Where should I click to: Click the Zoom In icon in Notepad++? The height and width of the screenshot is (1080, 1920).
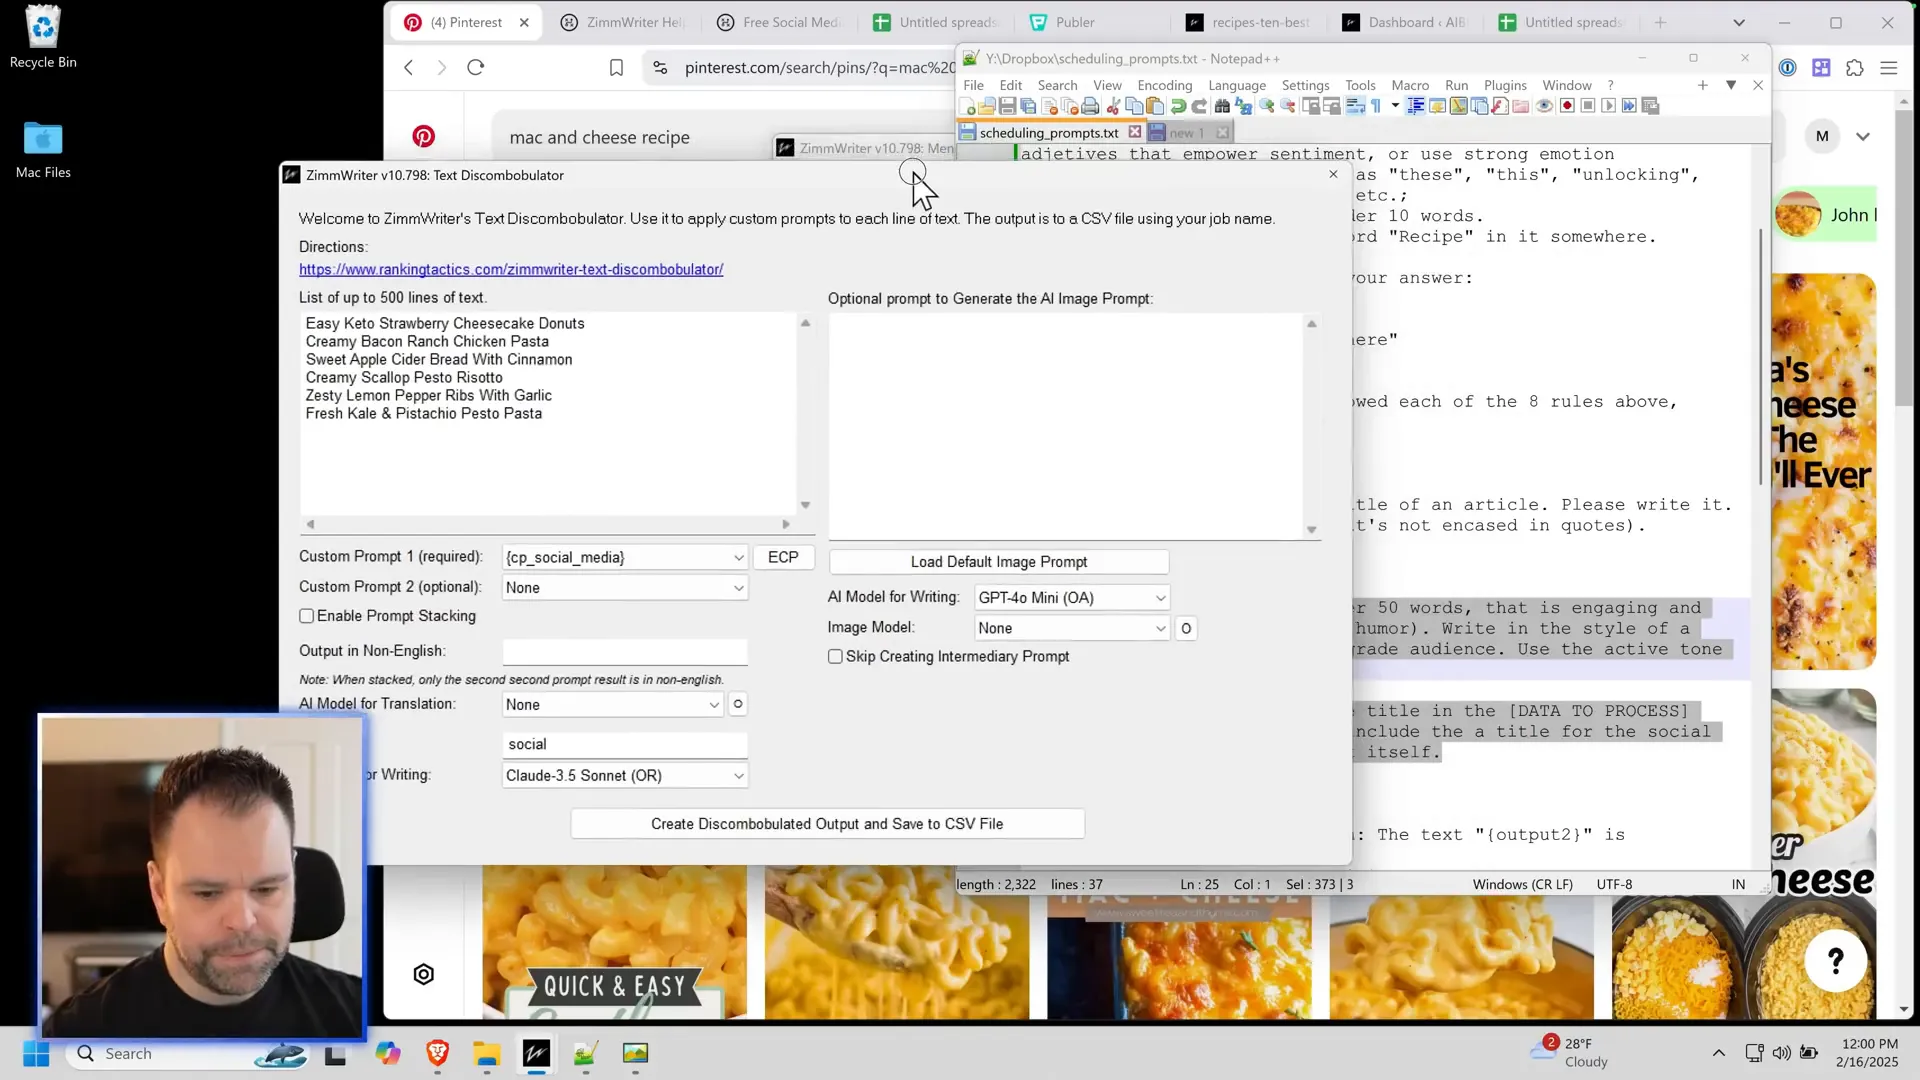(x=1266, y=106)
